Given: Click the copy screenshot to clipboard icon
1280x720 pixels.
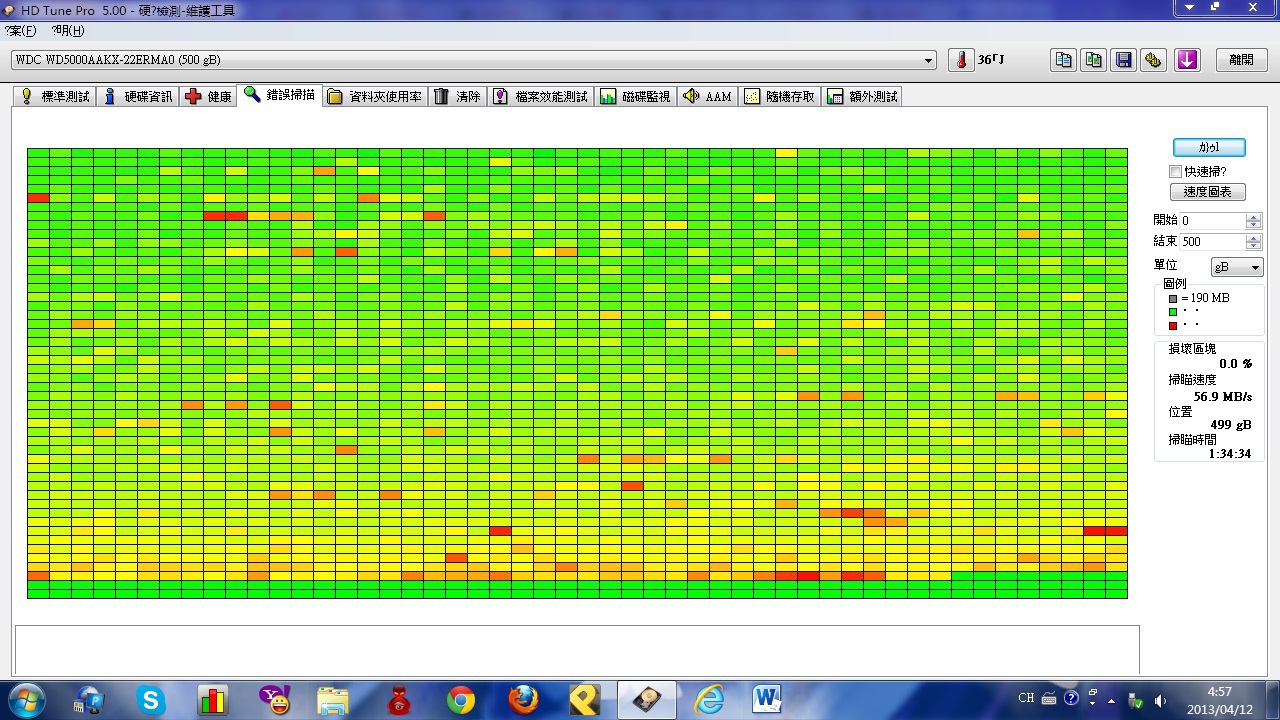Looking at the screenshot, I should click(1094, 60).
